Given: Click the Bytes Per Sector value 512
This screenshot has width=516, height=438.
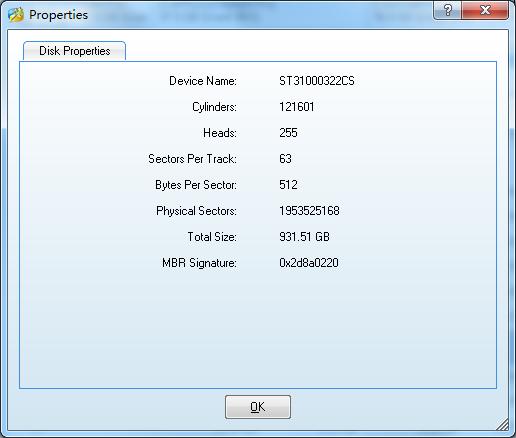Looking at the screenshot, I should (288, 185).
